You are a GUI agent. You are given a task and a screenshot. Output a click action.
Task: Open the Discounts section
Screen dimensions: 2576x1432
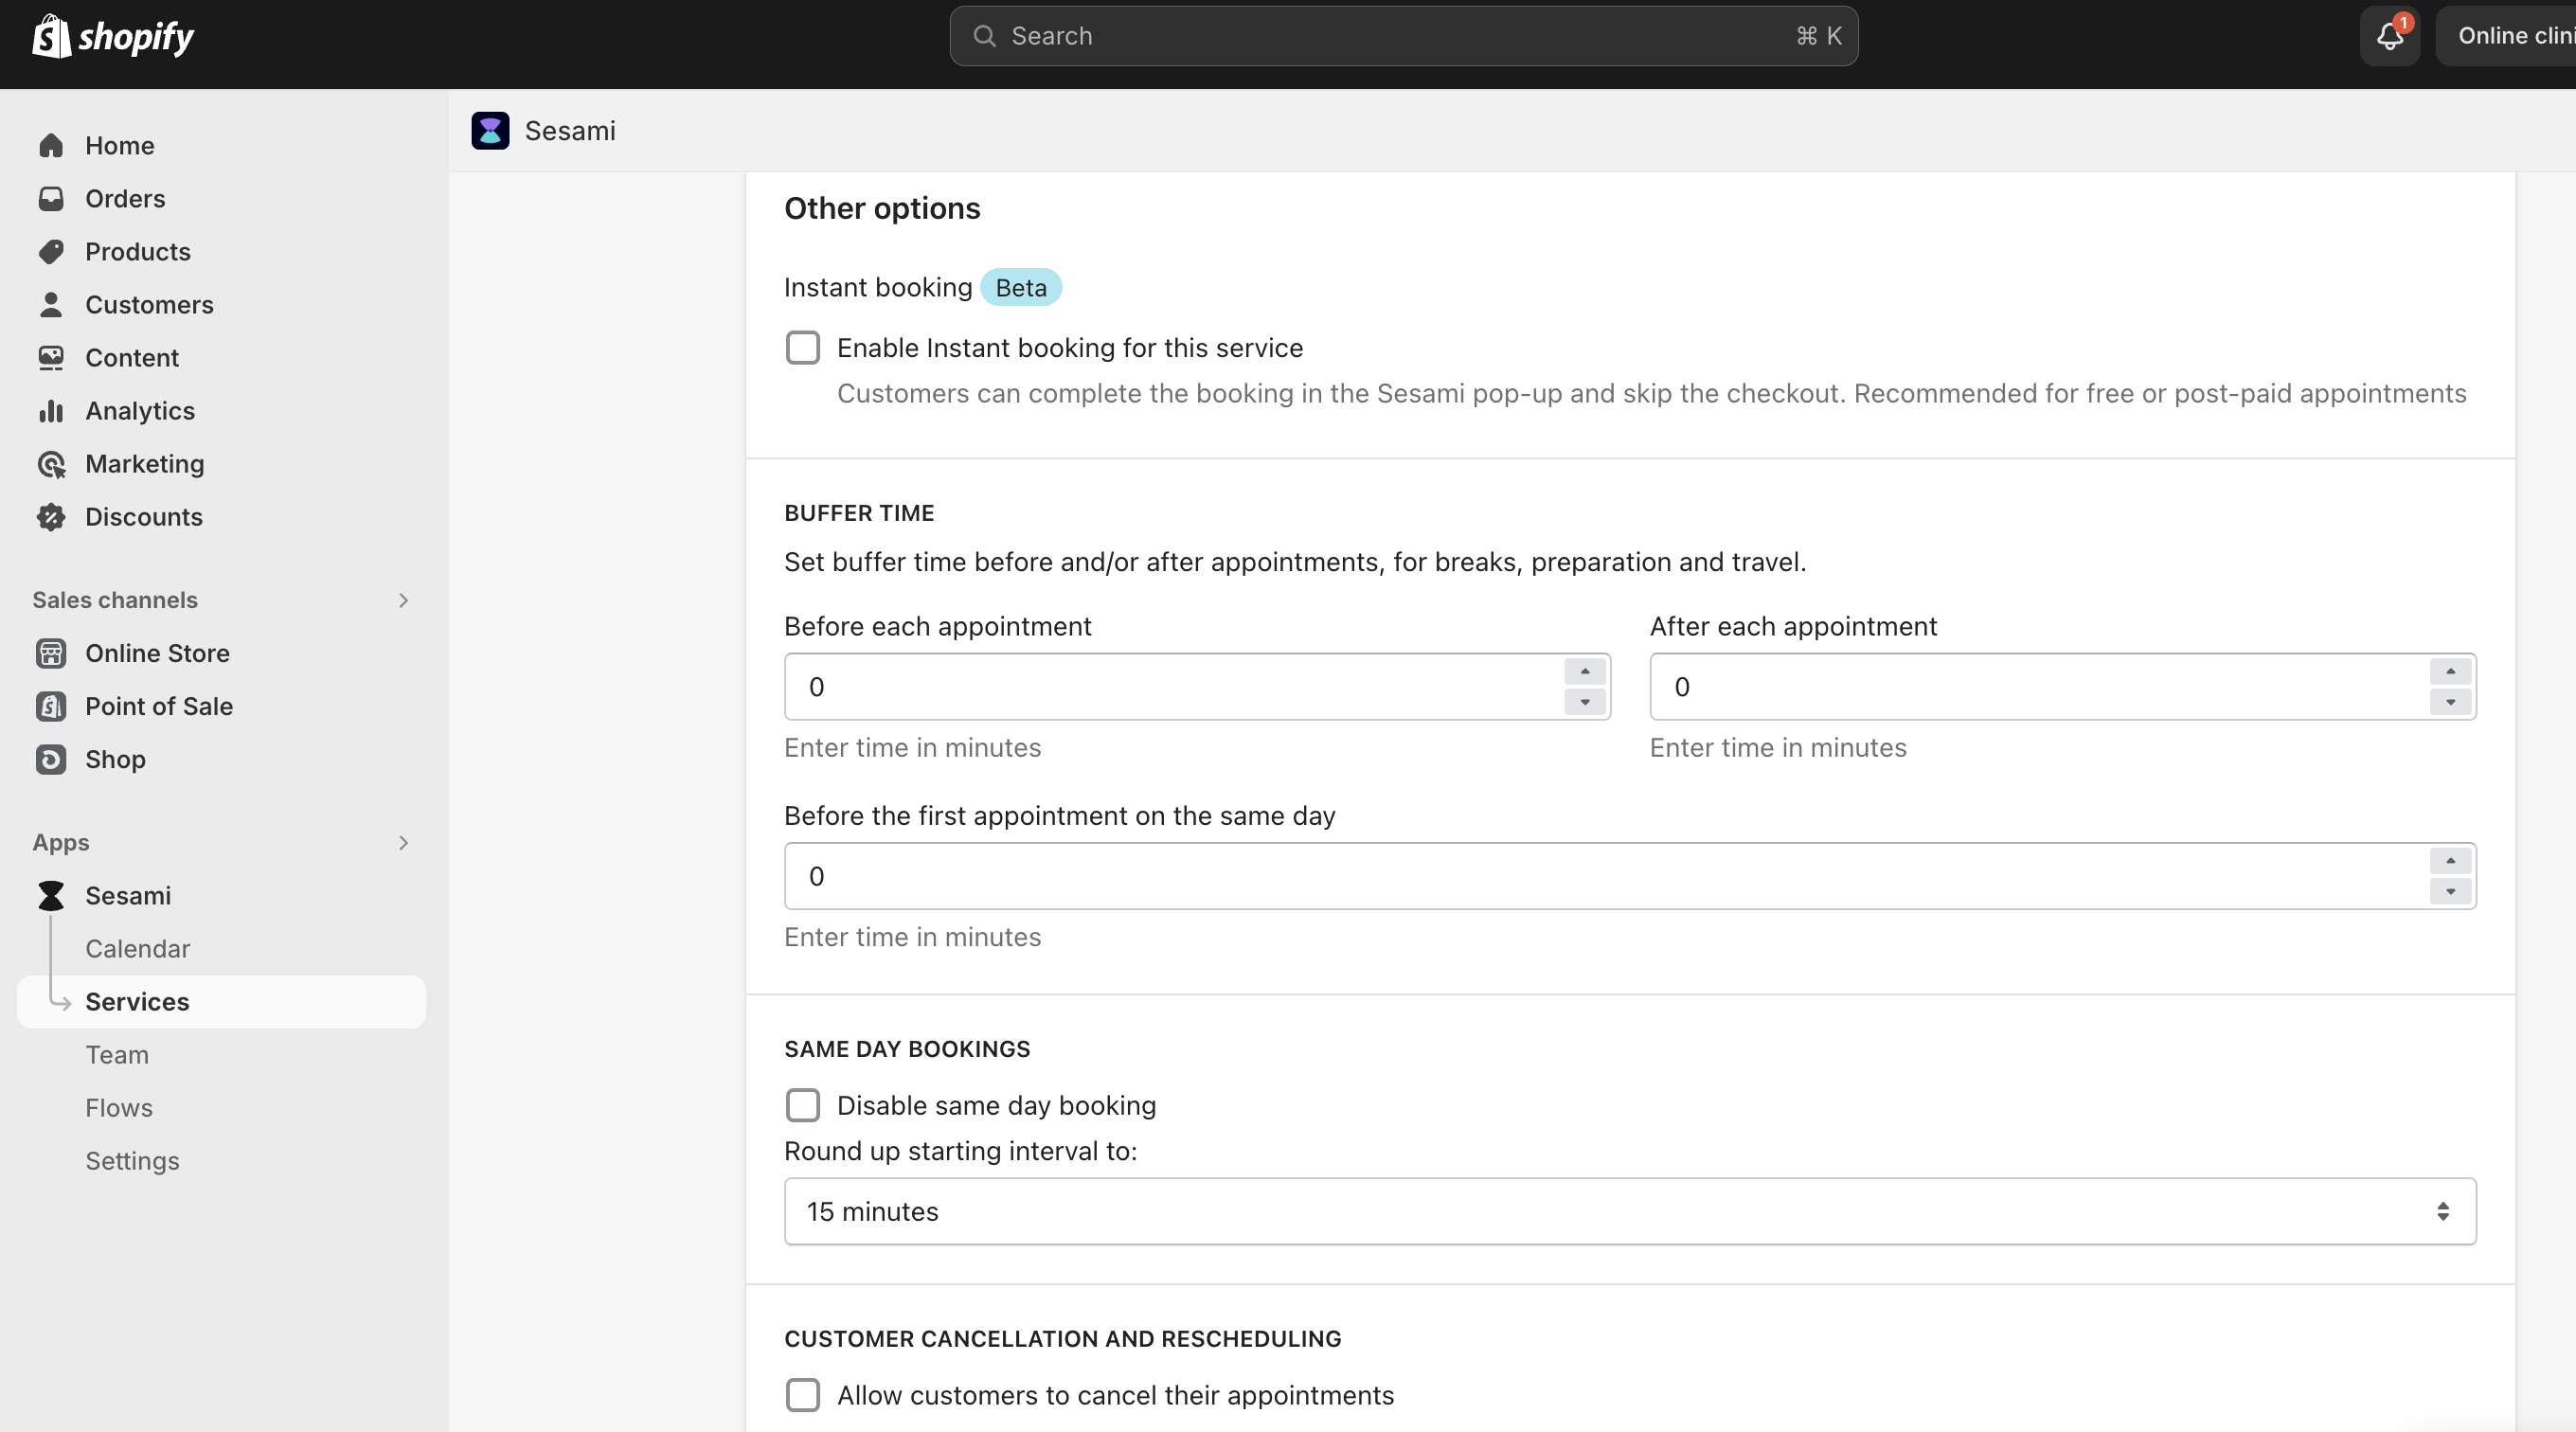point(144,516)
